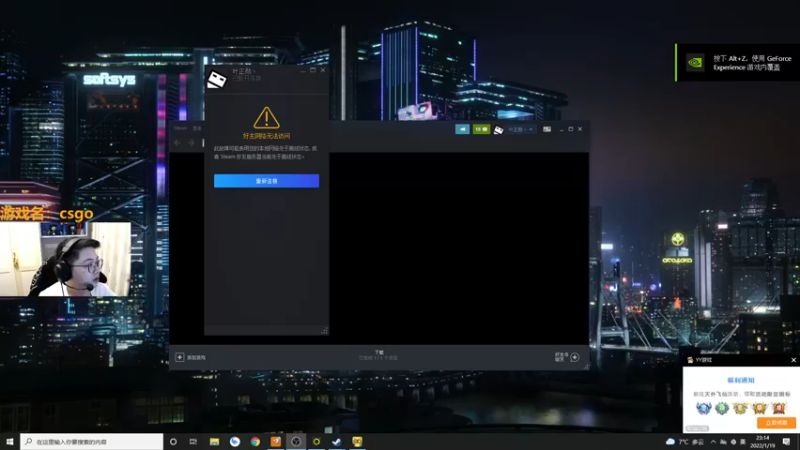Click the Steam profile avatar in title bar
Screen dimensions: 800x450
tap(498, 130)
